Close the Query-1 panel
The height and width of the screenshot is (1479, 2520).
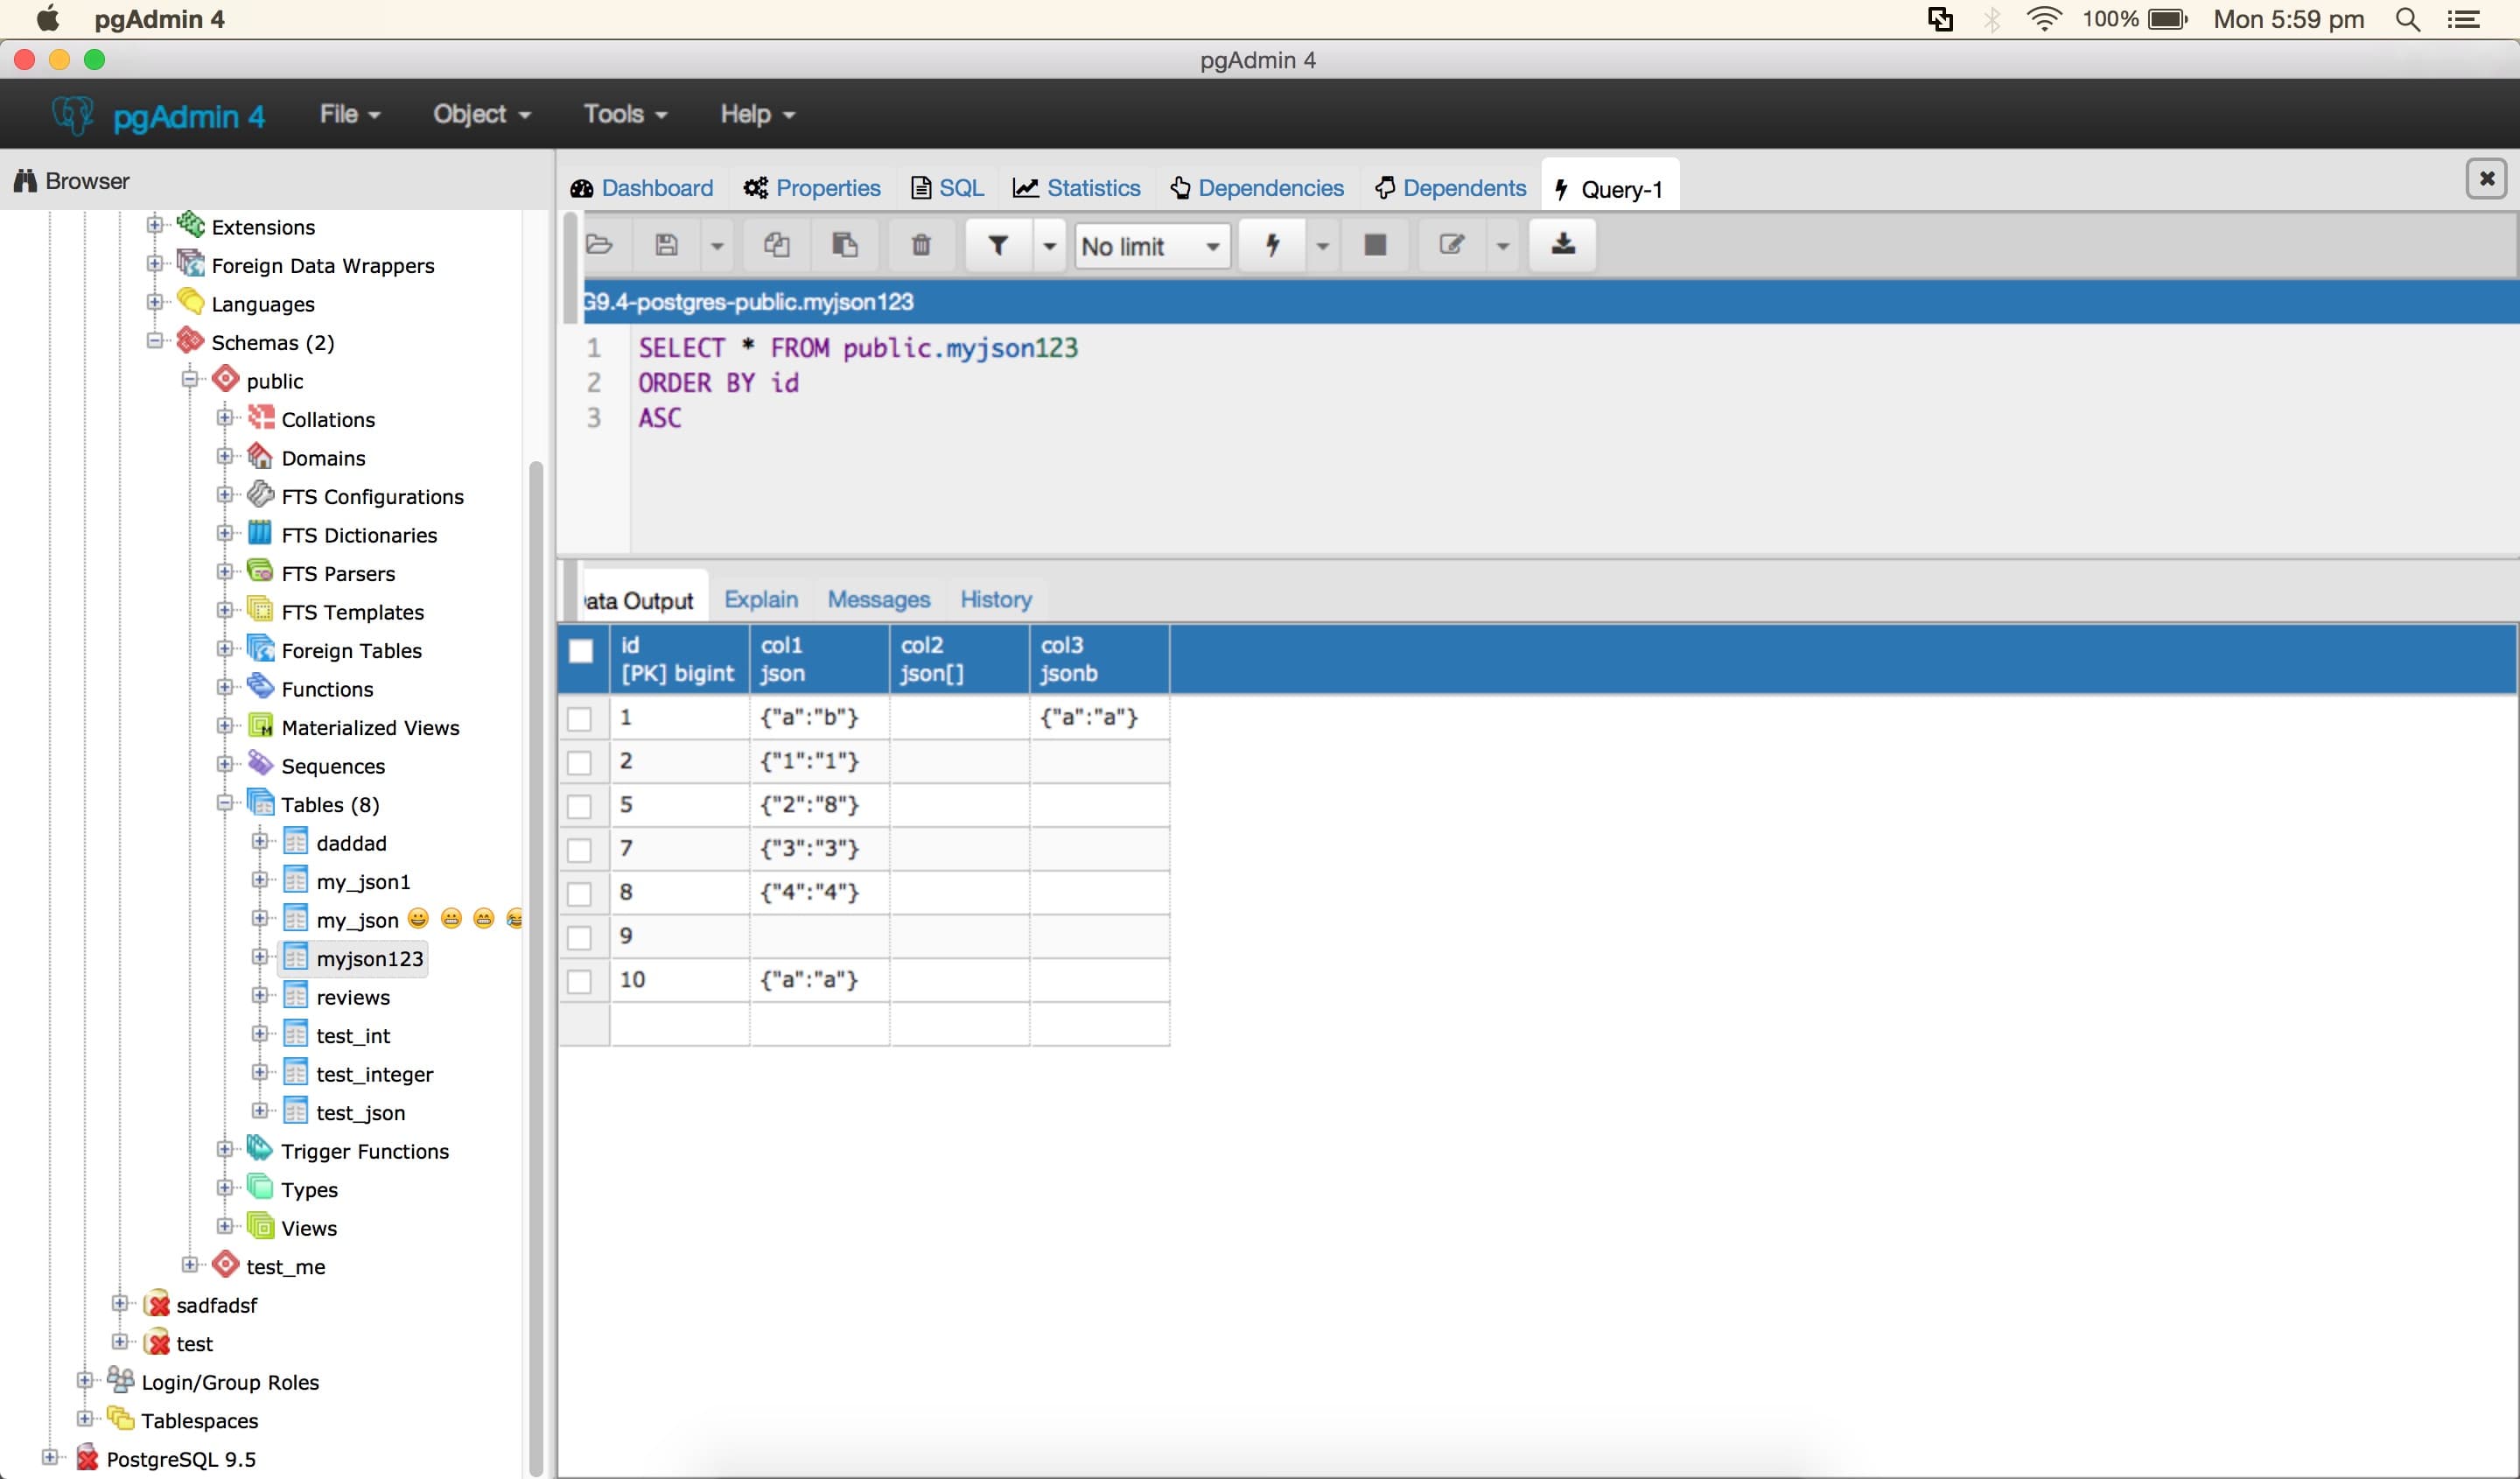pos(2487,179)
